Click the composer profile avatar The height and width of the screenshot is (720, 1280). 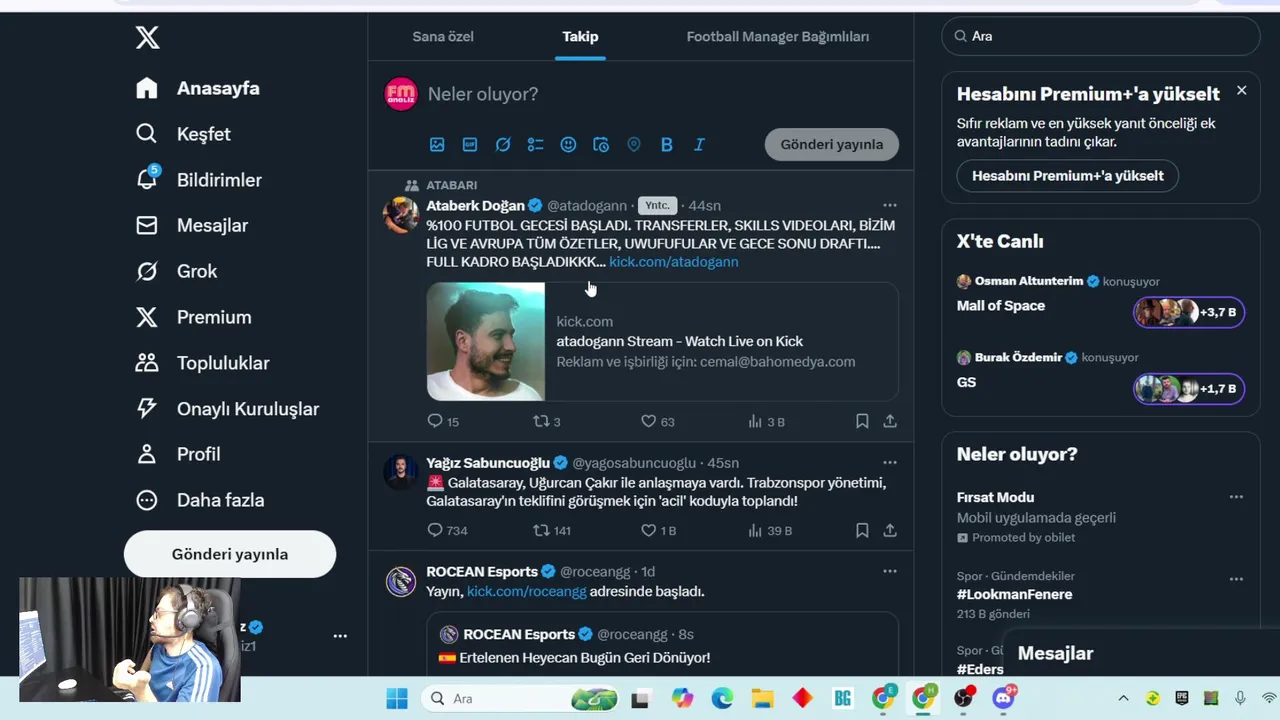click(401, 94)
